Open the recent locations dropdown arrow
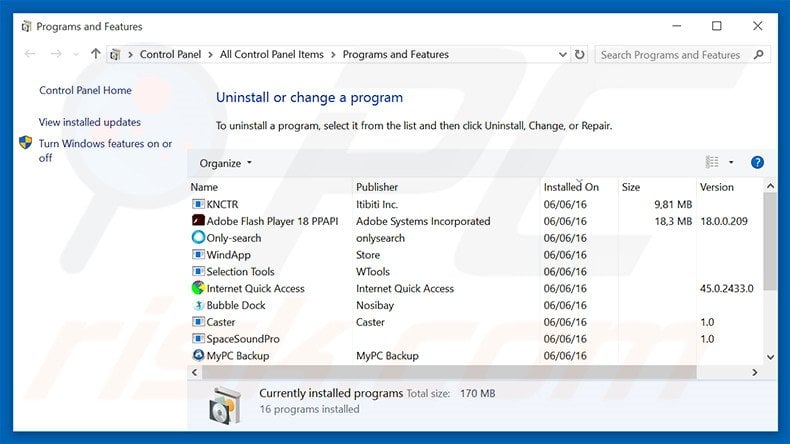The height and width of the screenshot is (444, 790). coord(76,54)
